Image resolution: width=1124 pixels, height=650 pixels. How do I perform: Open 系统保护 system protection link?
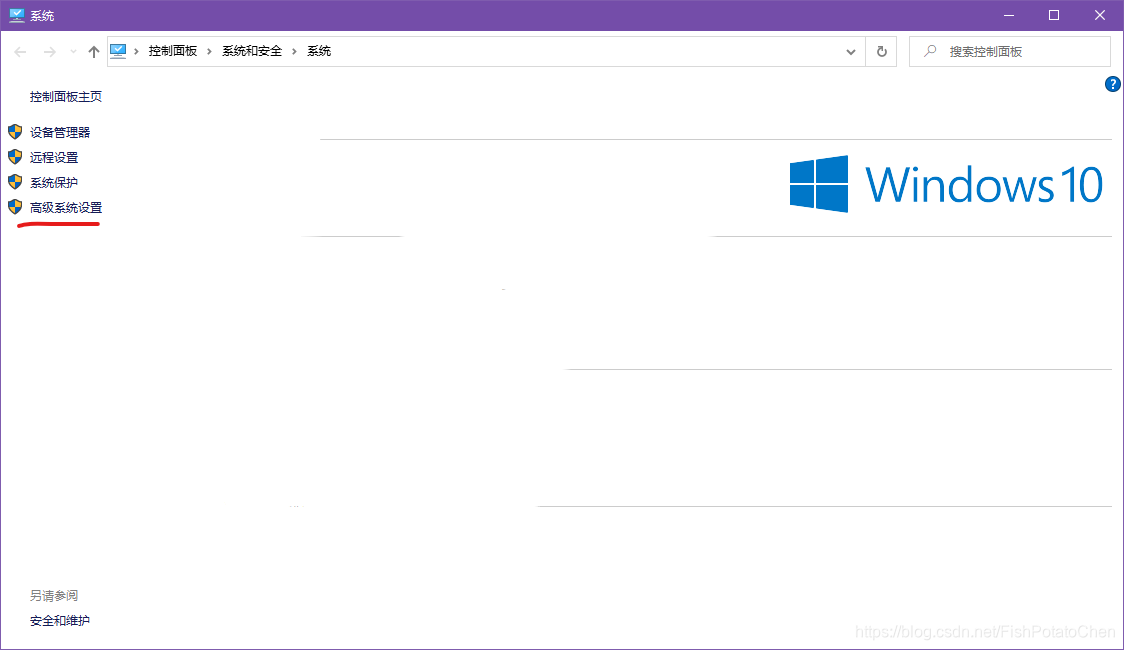click(x=54, y=183)
